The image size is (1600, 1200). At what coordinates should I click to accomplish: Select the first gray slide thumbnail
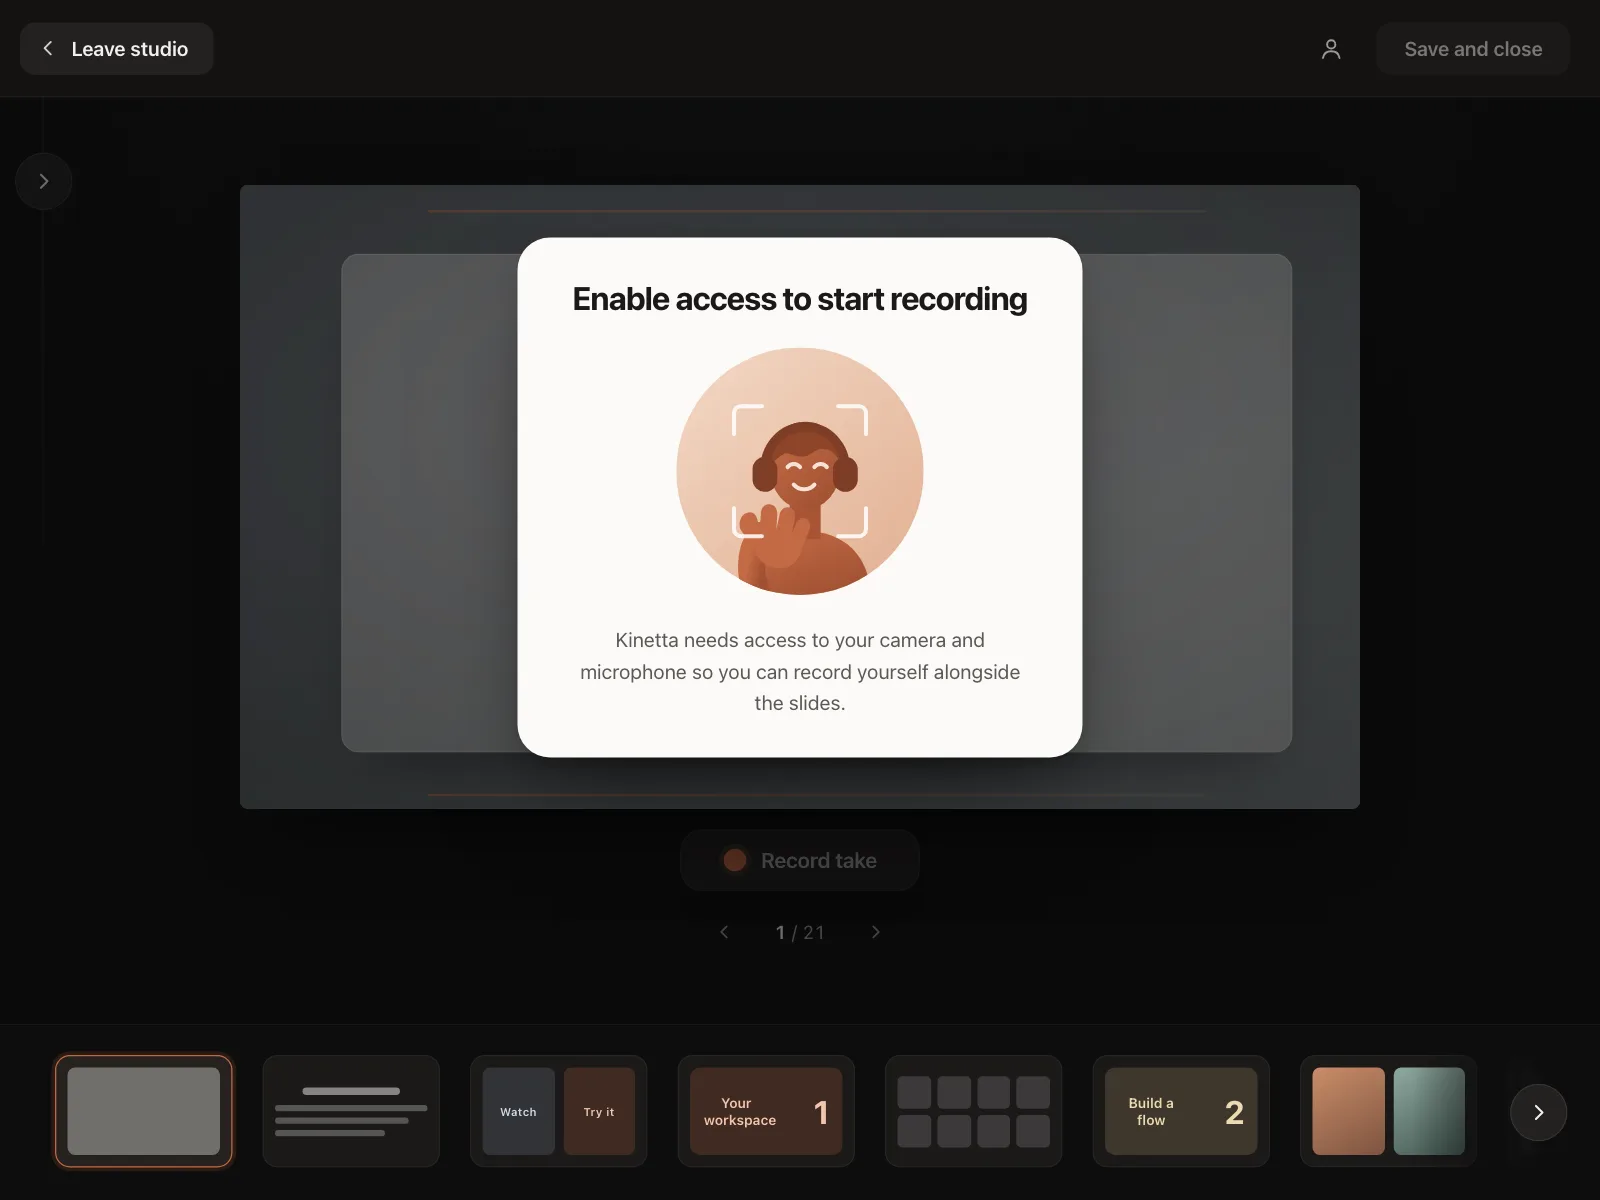pos(144,1111)
